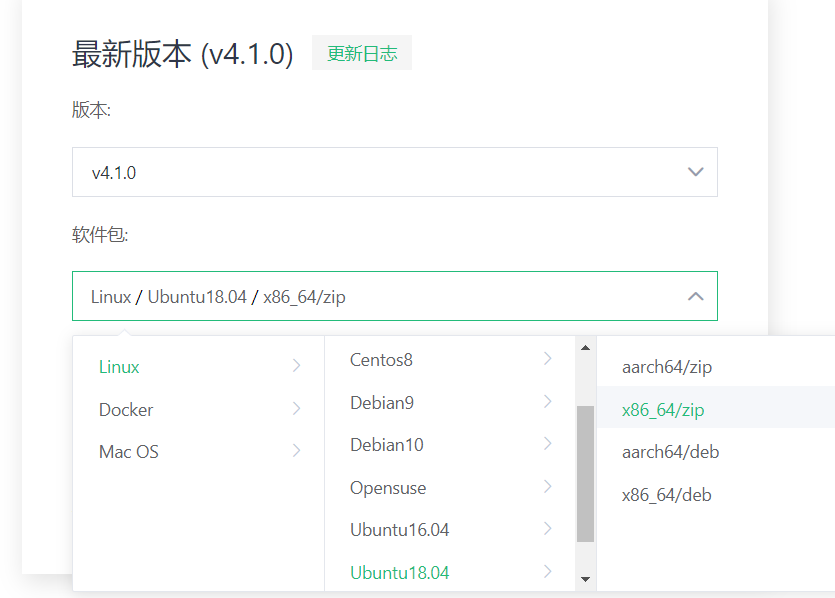
Task: Click the distribution list scroll-up arrow
Action: (585, 348)
